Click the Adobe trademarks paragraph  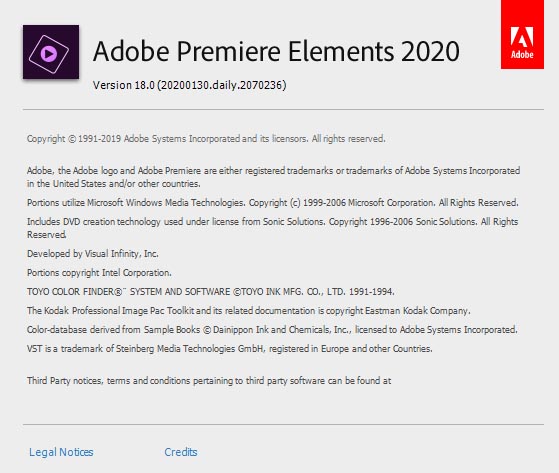coord(273,177)
